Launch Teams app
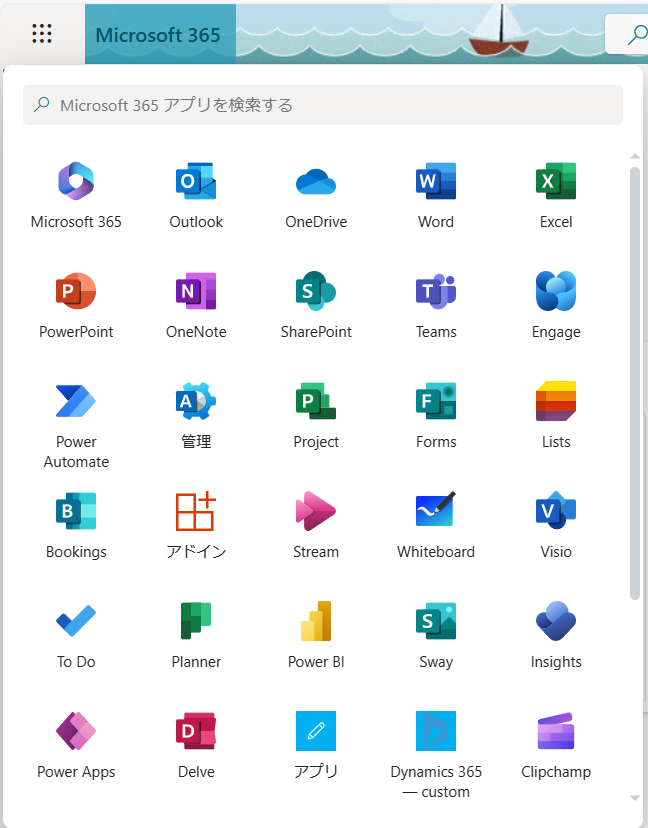This screenshot has width=648, height=828. point(436,291)
